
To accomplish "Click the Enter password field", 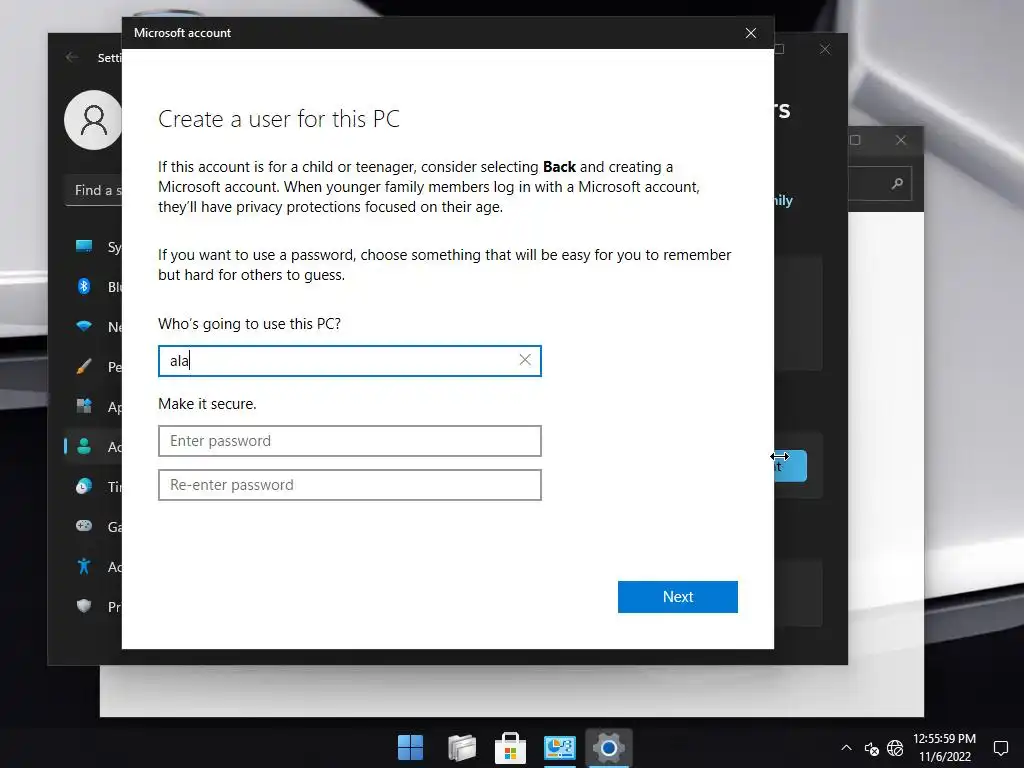I will [349, 441].
